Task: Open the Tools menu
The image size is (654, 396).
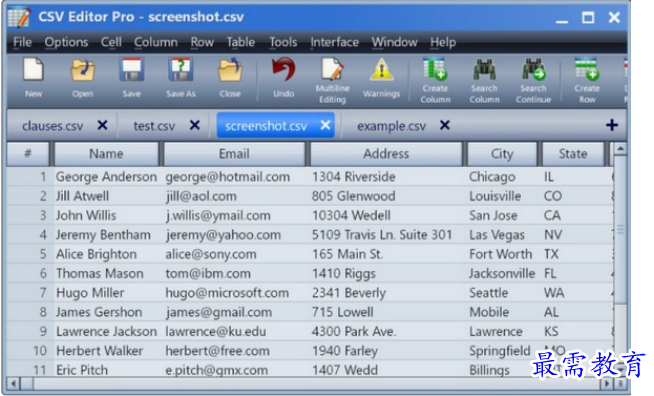Action: [x=283, y=42]
